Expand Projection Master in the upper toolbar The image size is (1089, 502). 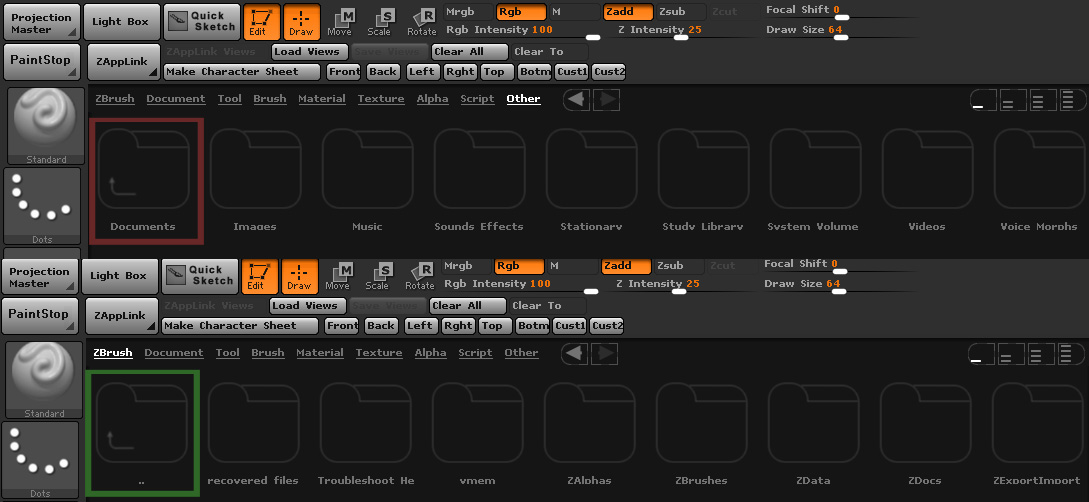click(41, 23)
